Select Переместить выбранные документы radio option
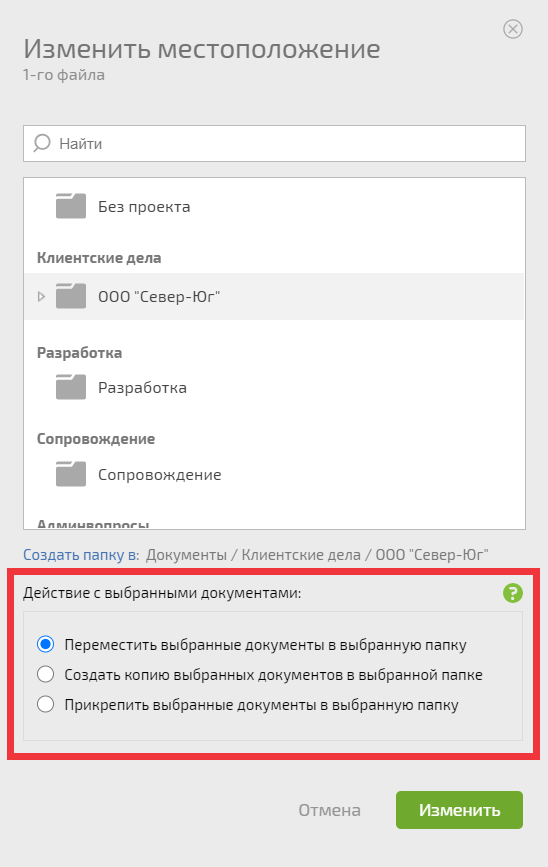Viewport: 548px width, 867px height. tap(45, 644)
